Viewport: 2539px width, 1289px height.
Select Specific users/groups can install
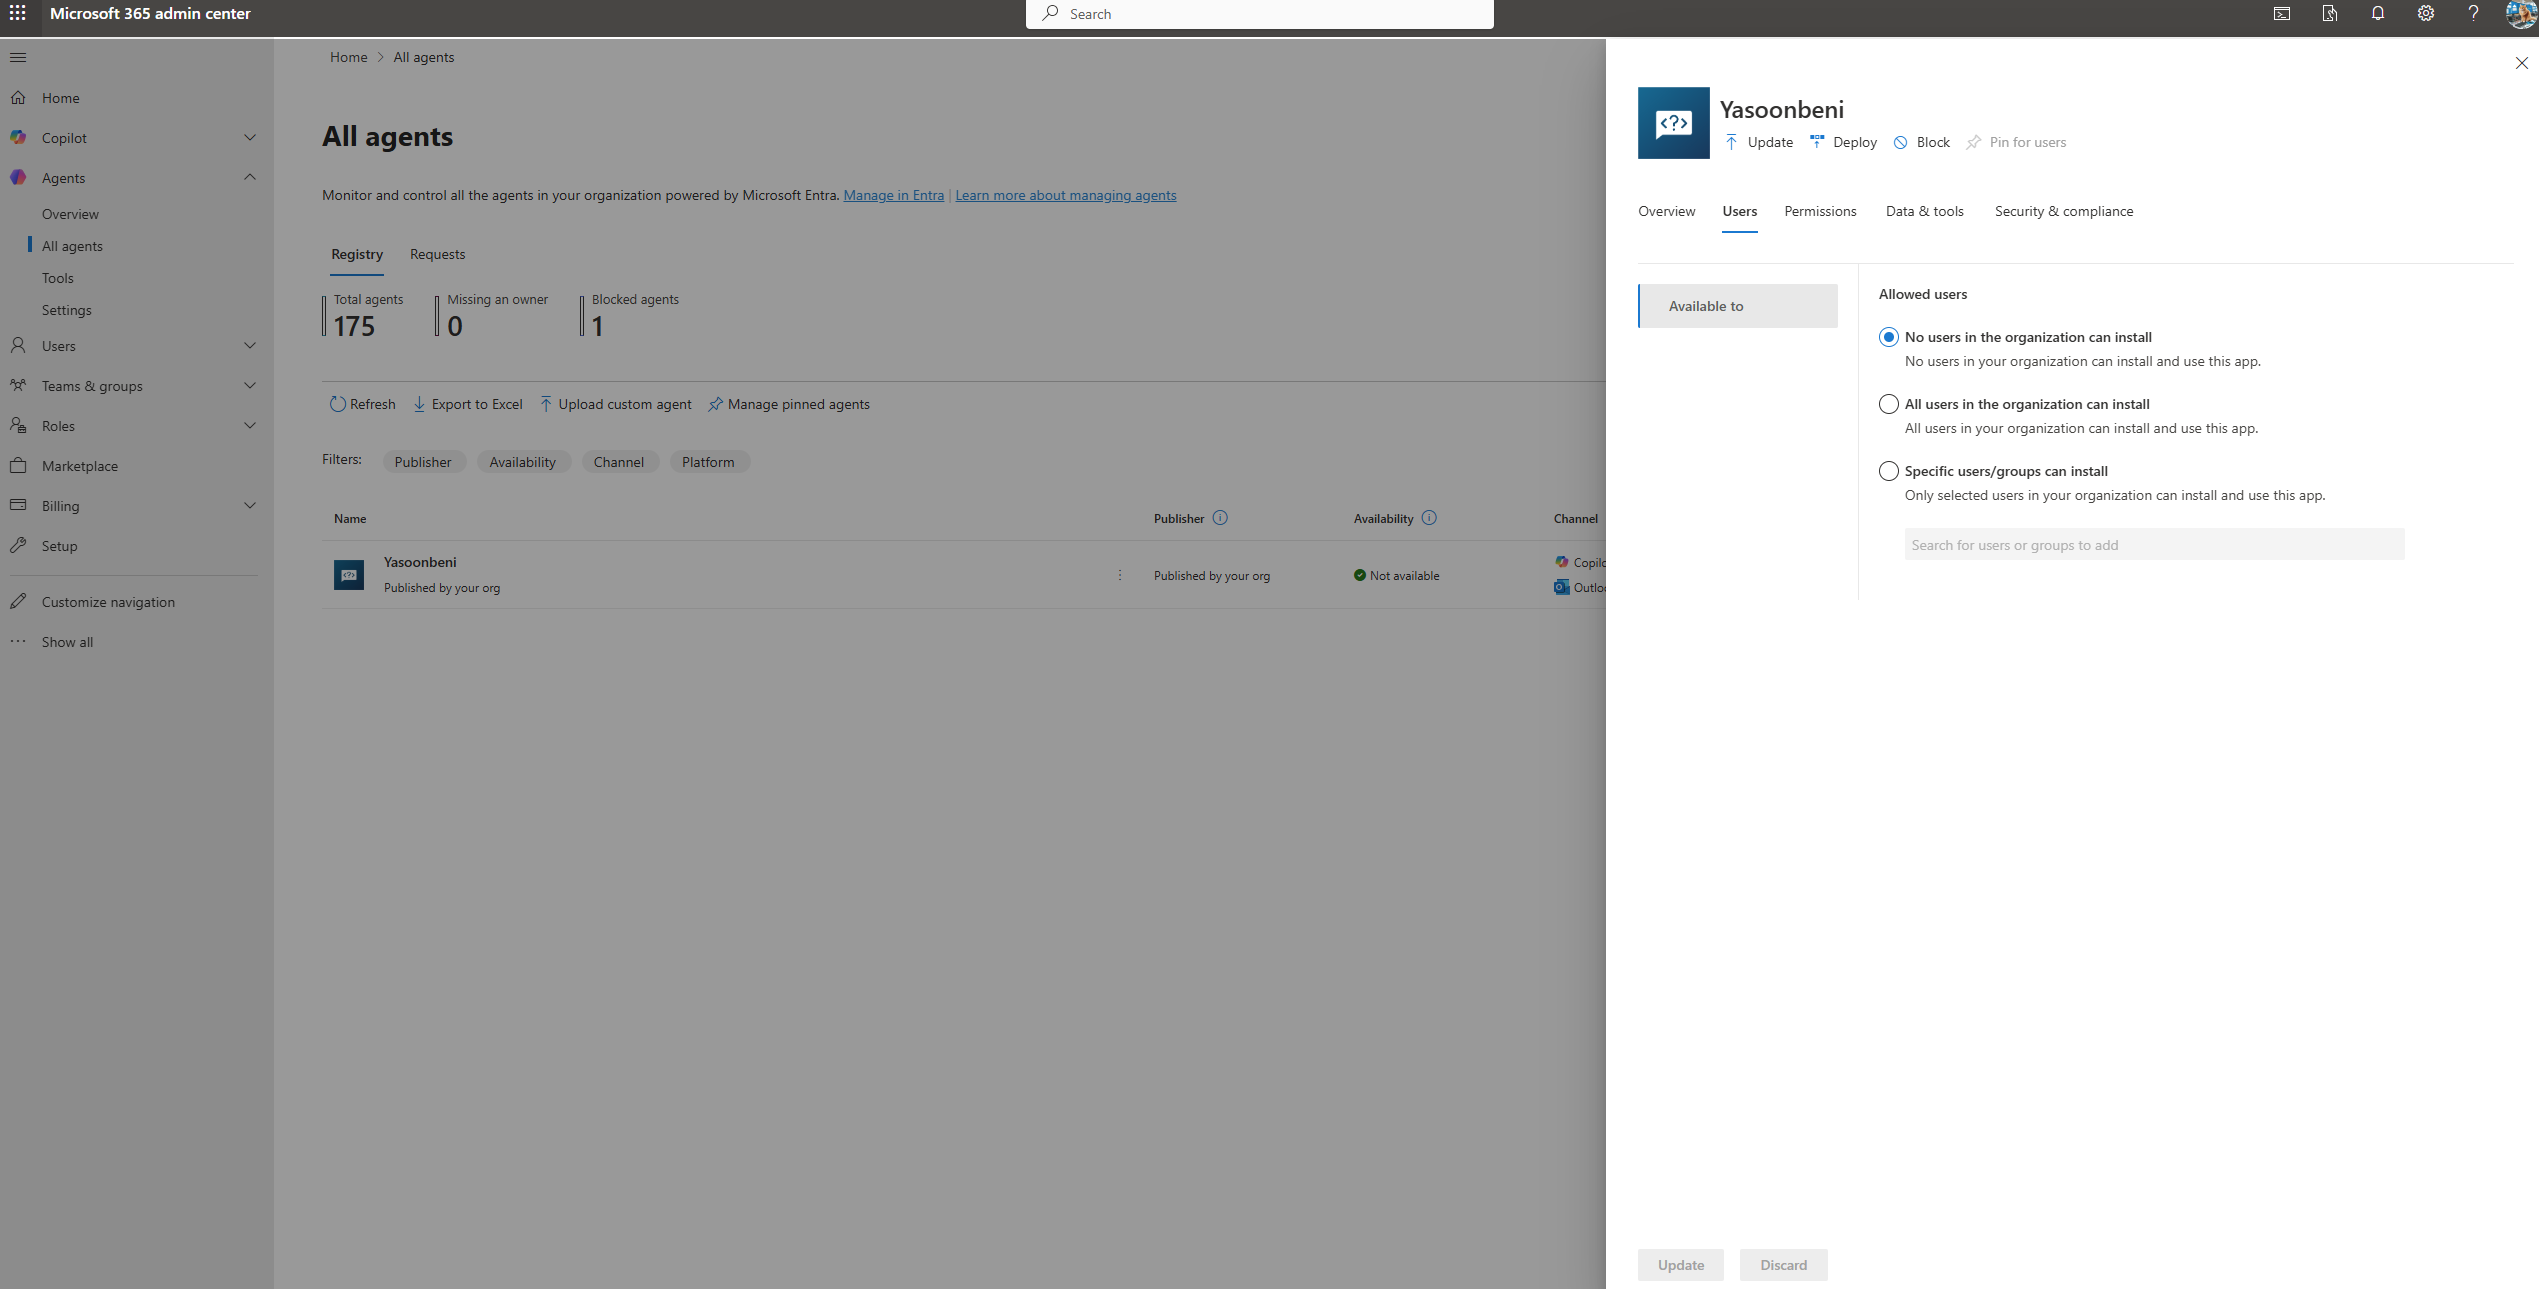[1888, 471]
